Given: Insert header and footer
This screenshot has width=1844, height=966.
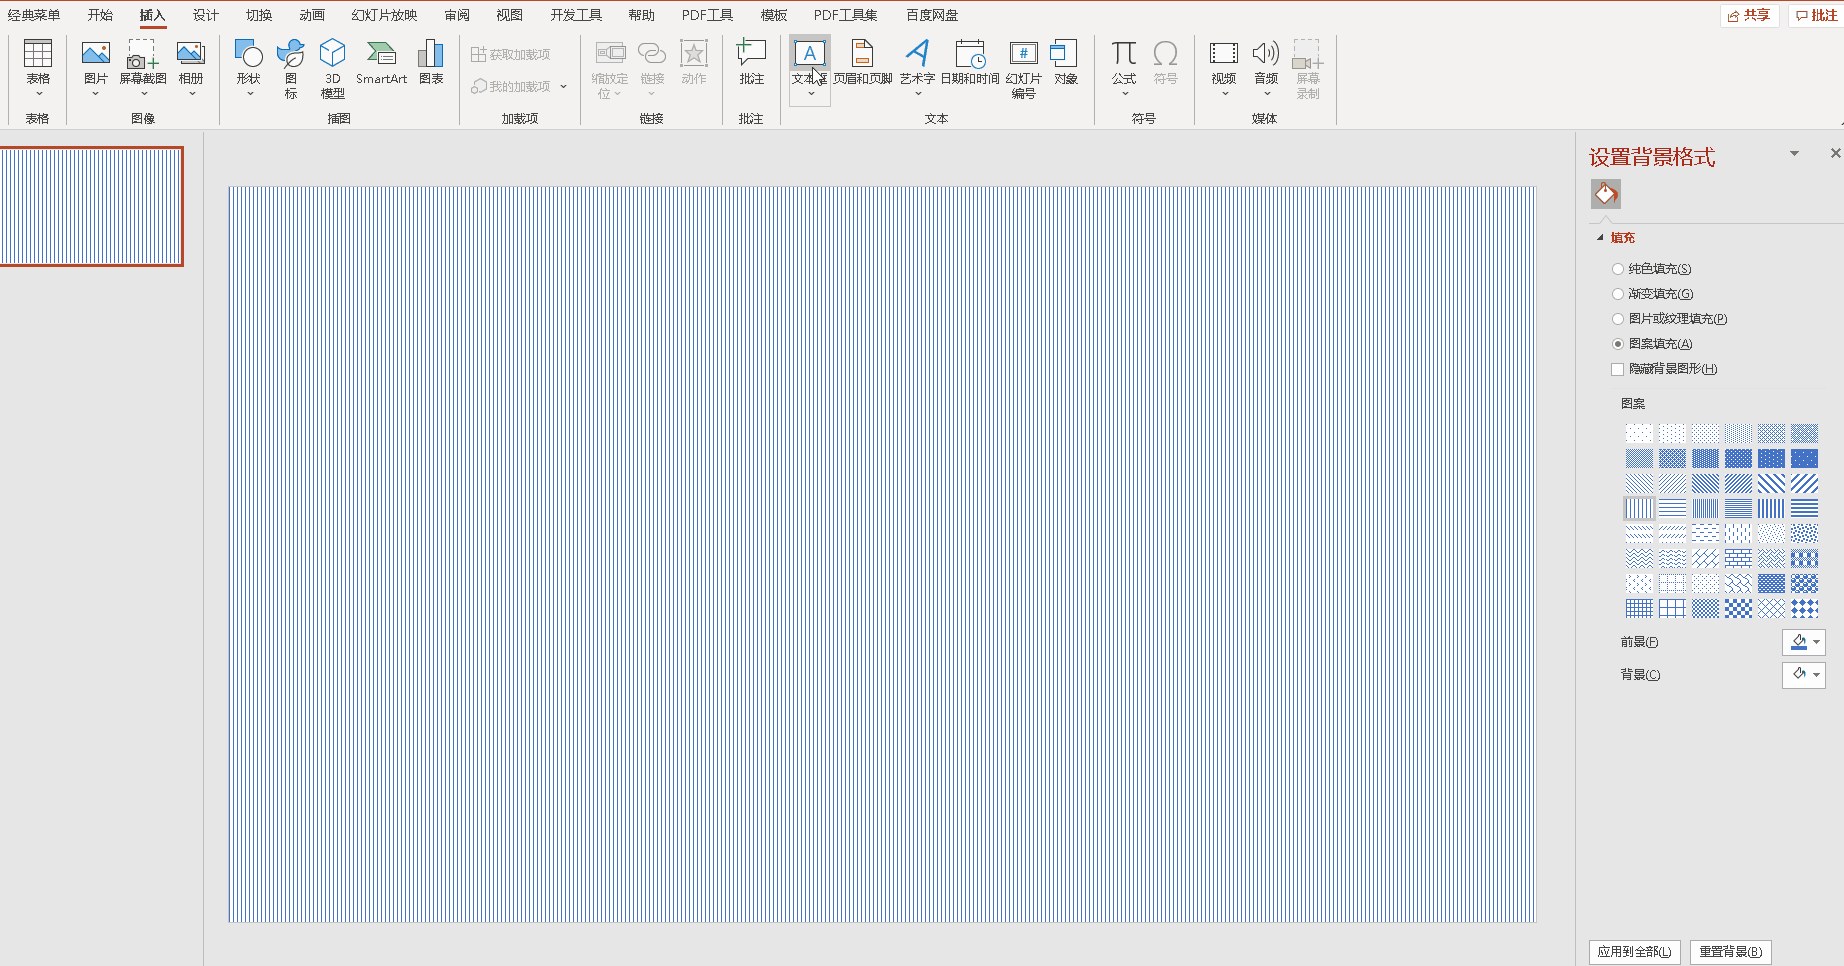Looking at the screenshot, I should tap(862, 62).
